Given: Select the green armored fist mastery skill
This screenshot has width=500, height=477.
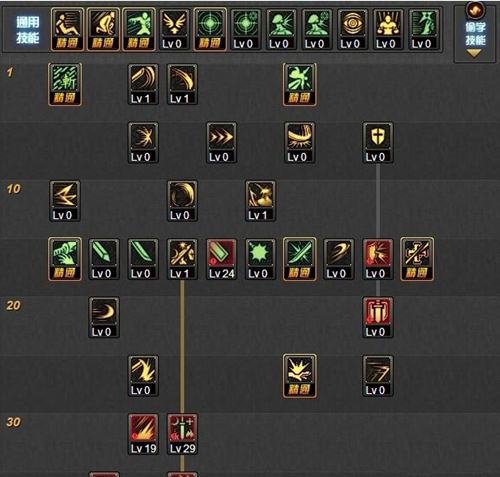Looking at the screenshot, I should tap(65, 259).
